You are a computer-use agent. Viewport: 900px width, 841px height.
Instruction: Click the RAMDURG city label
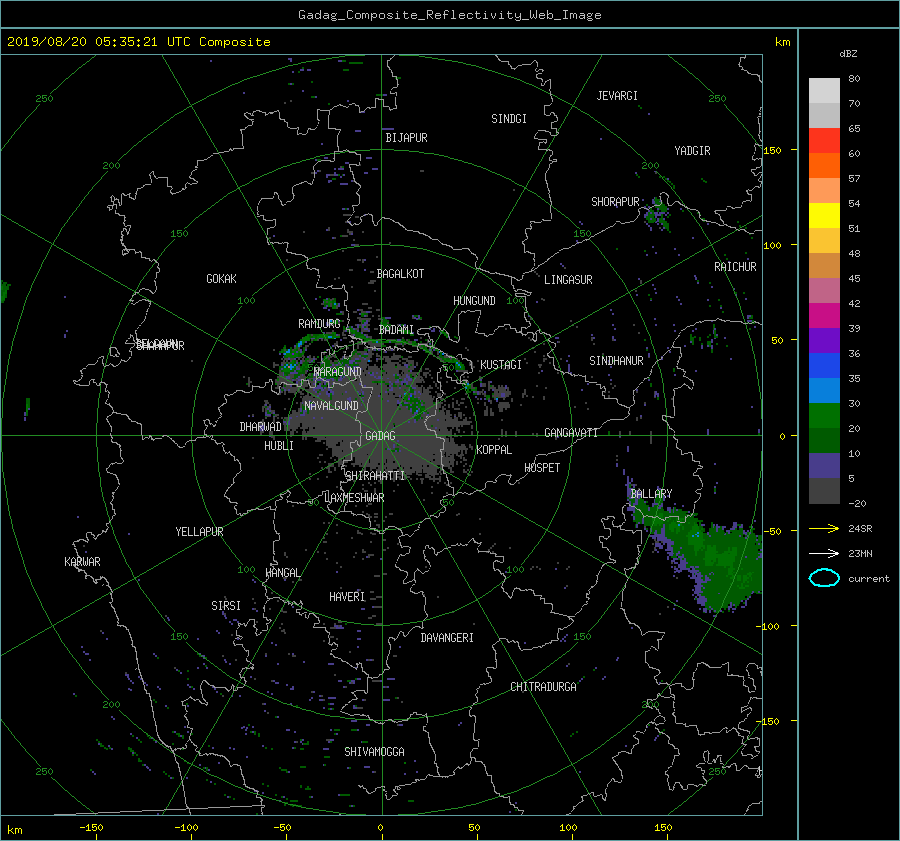319,324
